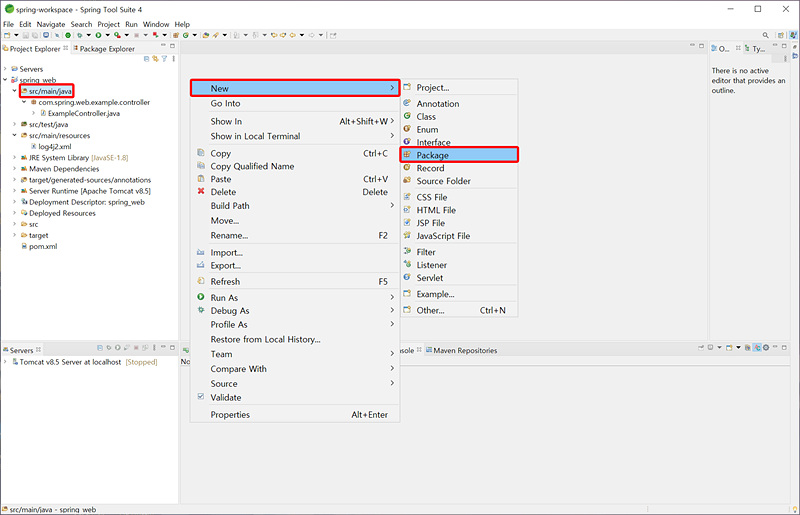The width and height of the screenshot is (800, 515).
Task: Choose Interface in the New submenu
Action: pos(459,142)
